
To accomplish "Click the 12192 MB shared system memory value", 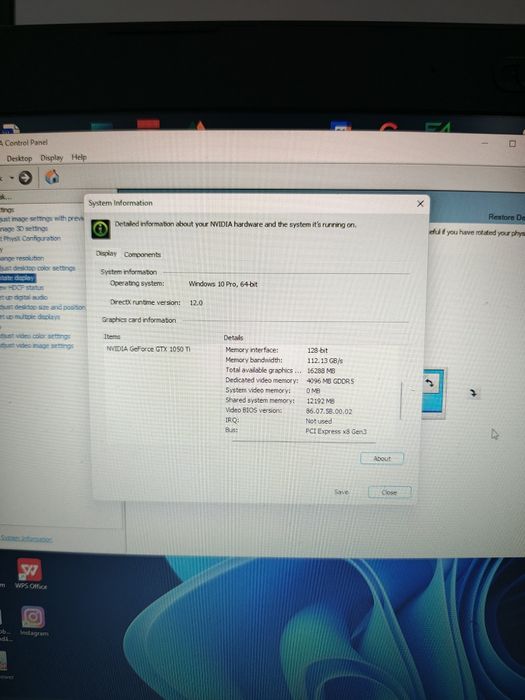I will click(x=320, y=401).
